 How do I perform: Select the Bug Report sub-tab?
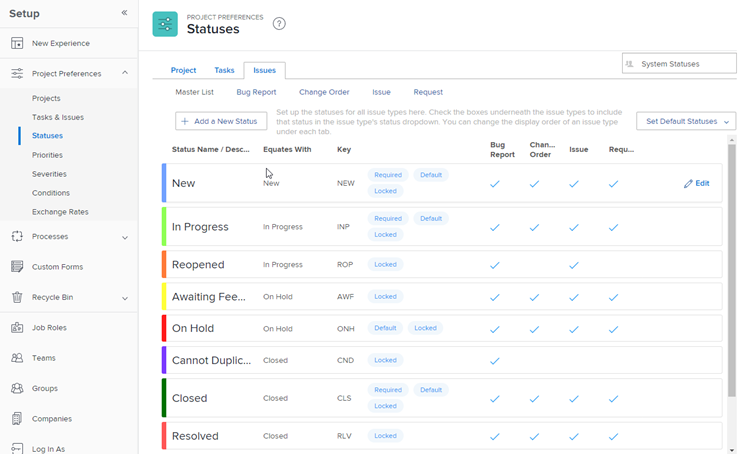[x=256, y=92]
